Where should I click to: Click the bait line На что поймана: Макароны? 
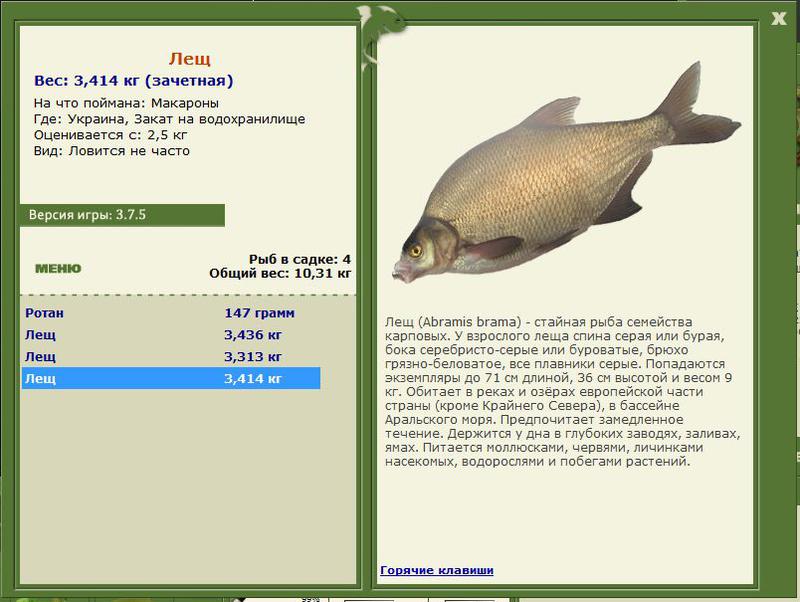[x=126, y=103]
